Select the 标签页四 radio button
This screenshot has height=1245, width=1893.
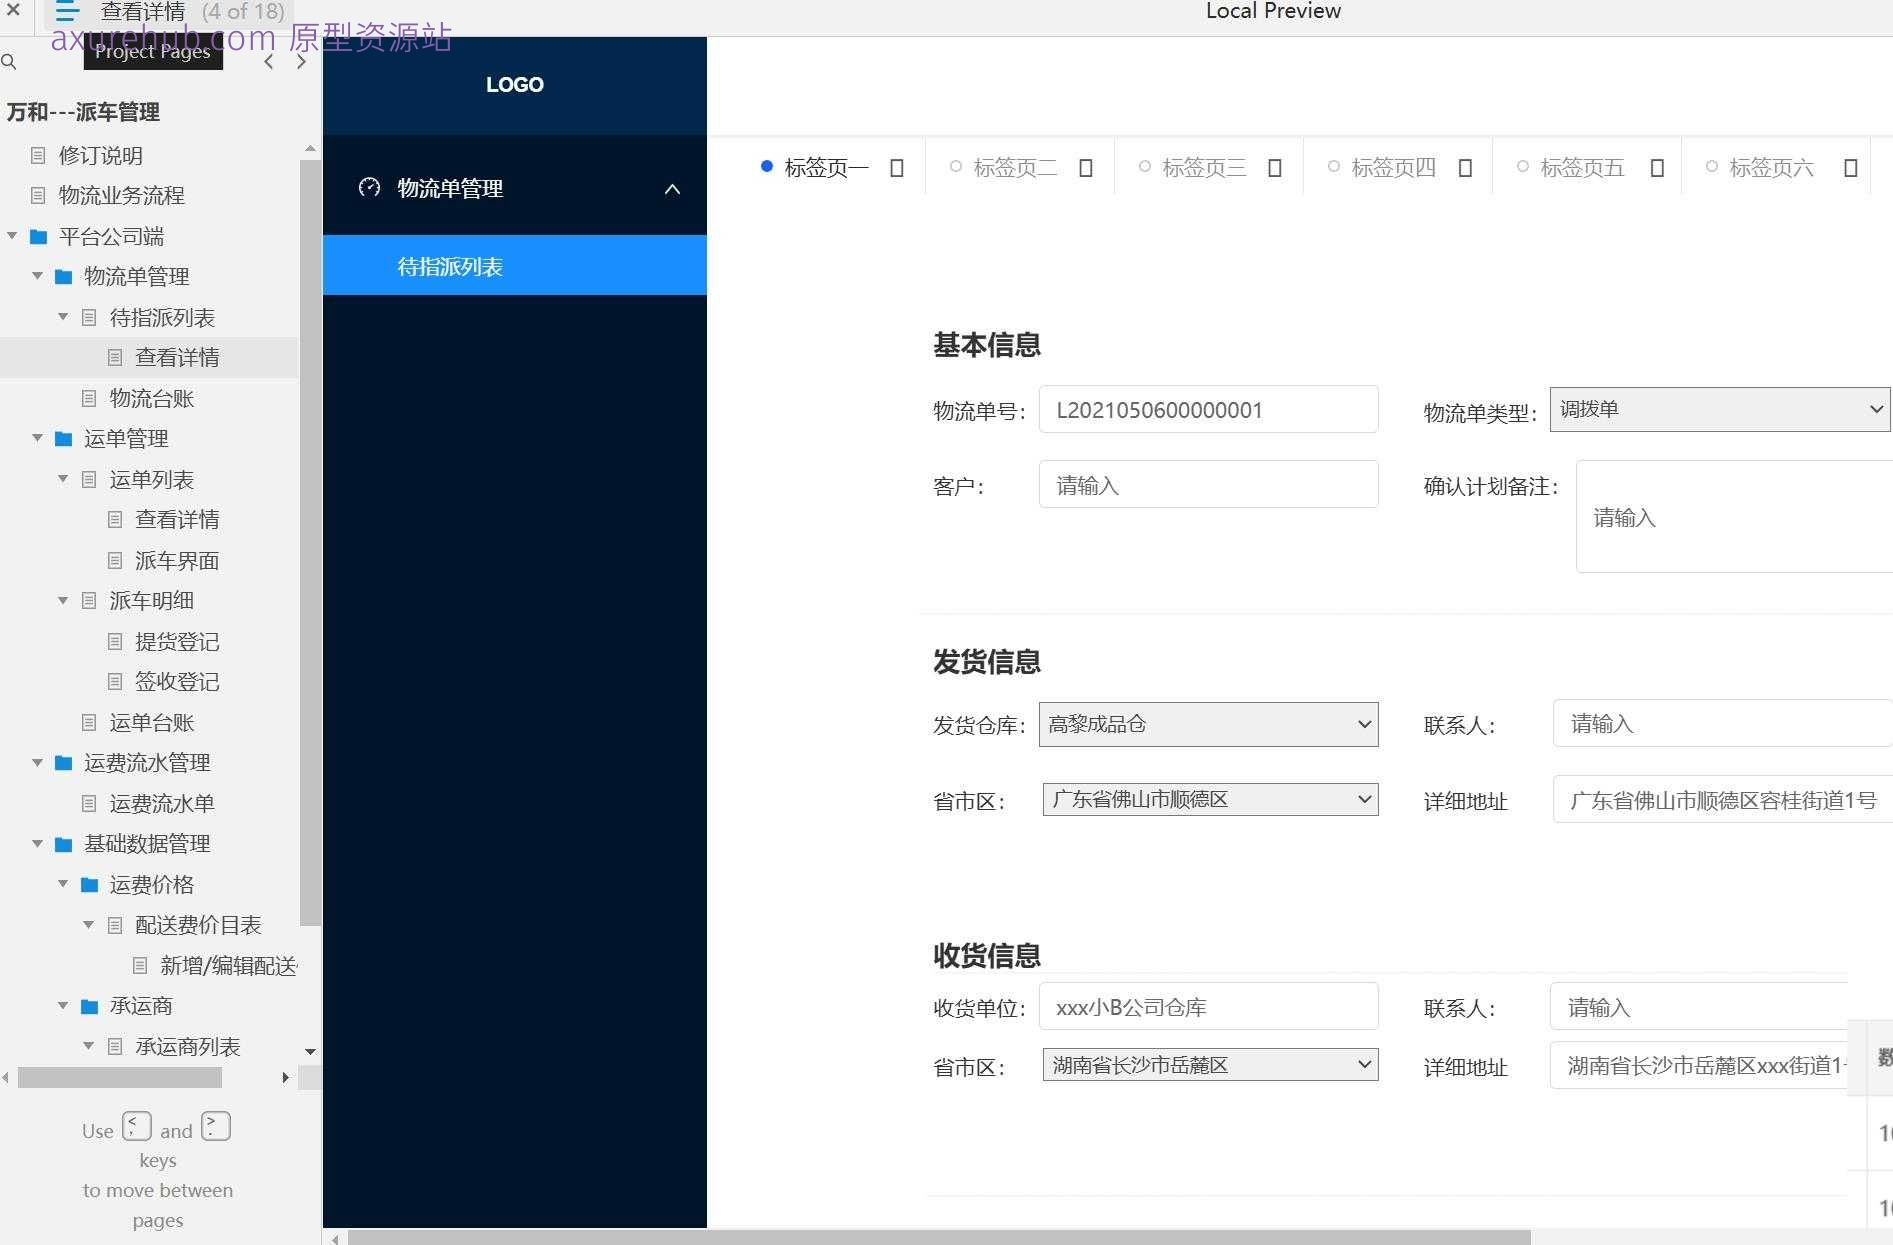point(1333,166)
